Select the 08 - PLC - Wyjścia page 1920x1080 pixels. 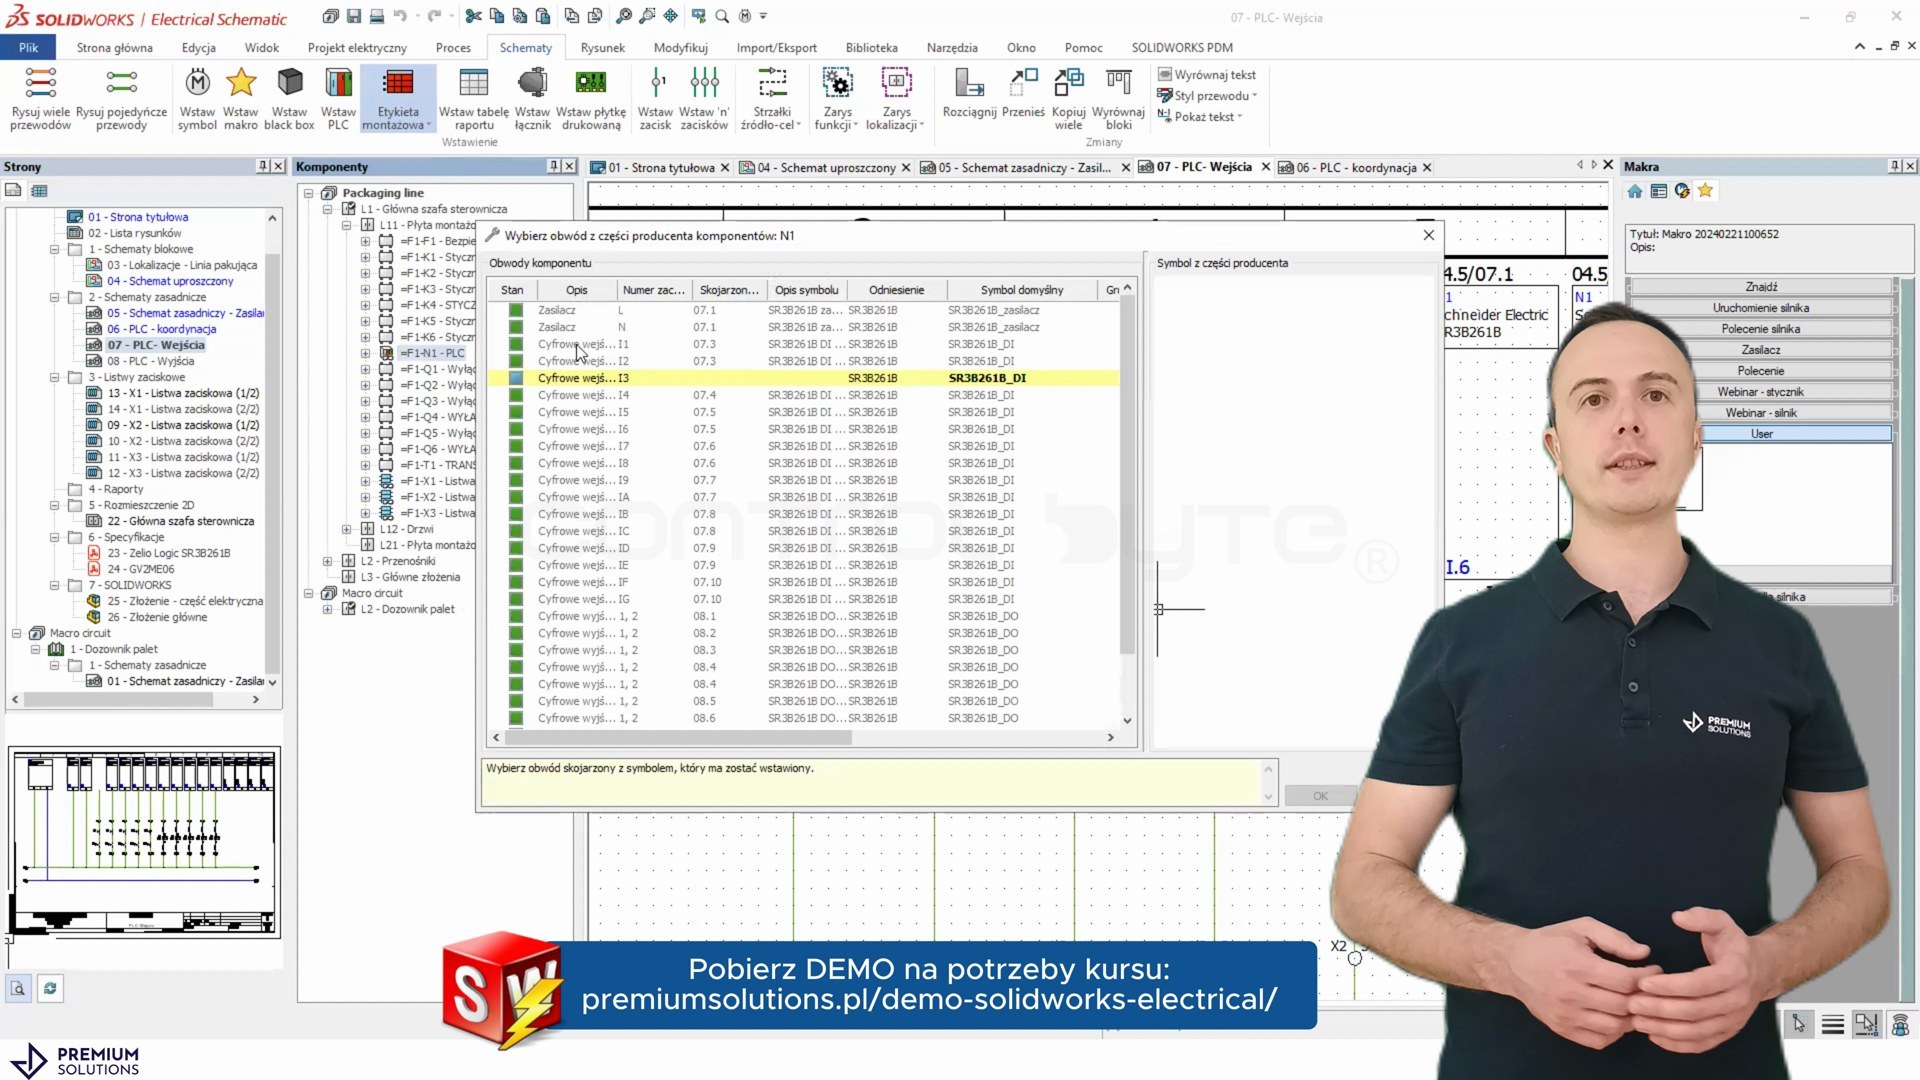point(150,361)
